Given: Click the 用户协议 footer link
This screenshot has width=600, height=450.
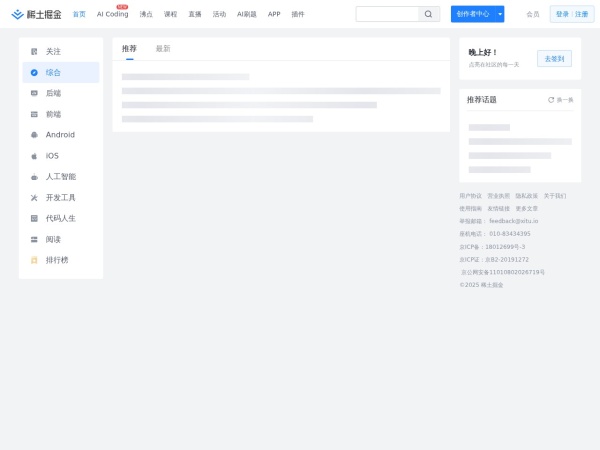Looking at the screenshot, I should click(x=470, y=196).
